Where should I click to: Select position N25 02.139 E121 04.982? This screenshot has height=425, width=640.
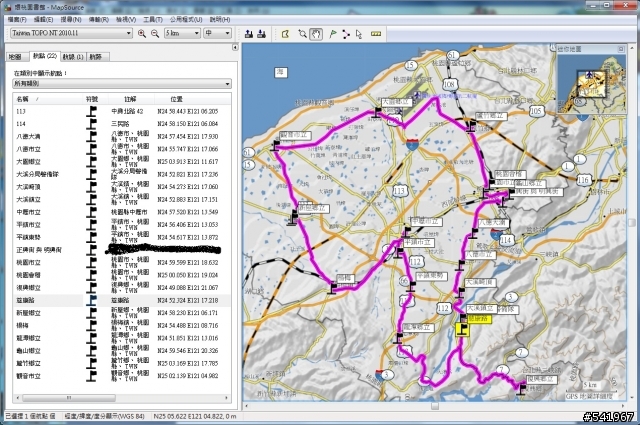pyautogui.click(x=188, y=376)
